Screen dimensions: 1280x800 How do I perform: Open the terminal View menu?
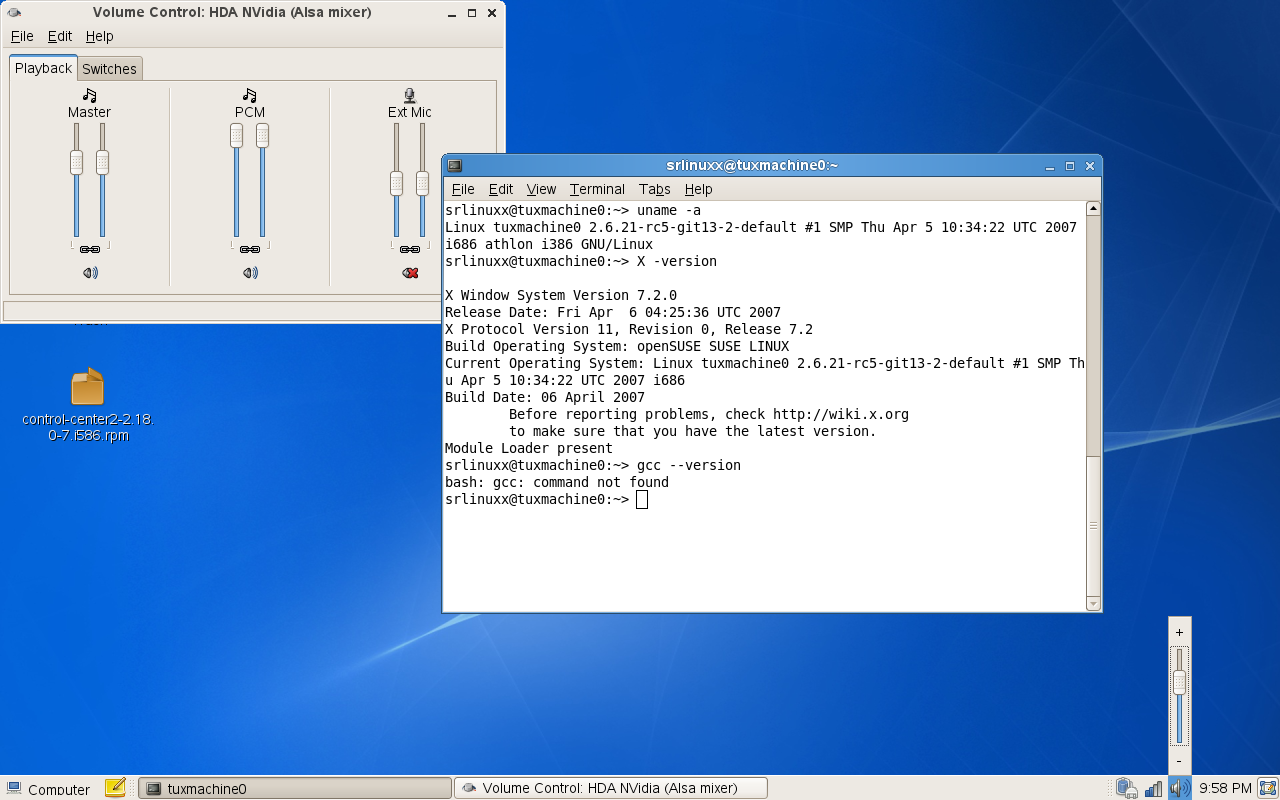click(541, 189)
